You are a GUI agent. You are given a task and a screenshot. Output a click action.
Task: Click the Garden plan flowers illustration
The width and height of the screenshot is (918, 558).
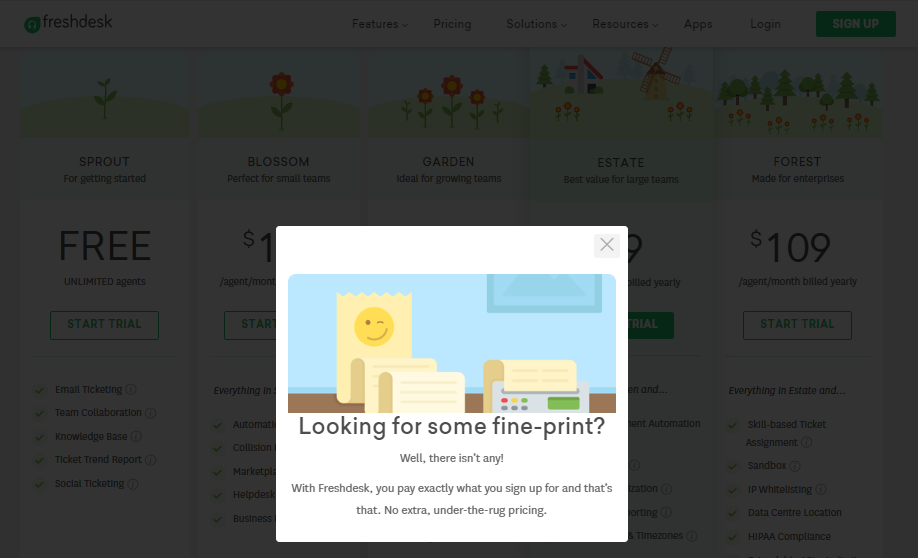451,102
